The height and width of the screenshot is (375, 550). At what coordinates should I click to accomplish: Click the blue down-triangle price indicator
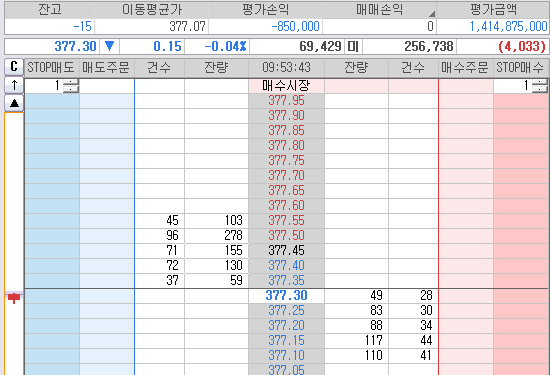click(109, 46)
